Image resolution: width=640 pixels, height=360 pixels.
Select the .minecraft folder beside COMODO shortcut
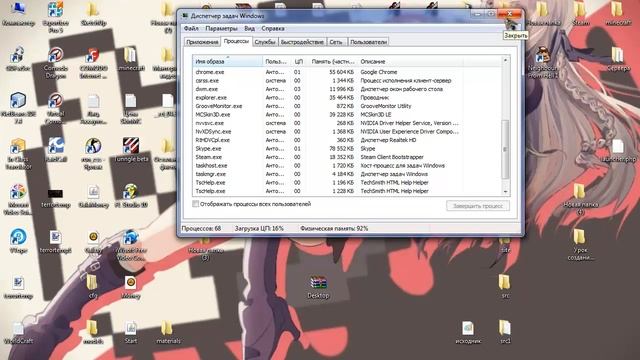(x=131, y=59)
